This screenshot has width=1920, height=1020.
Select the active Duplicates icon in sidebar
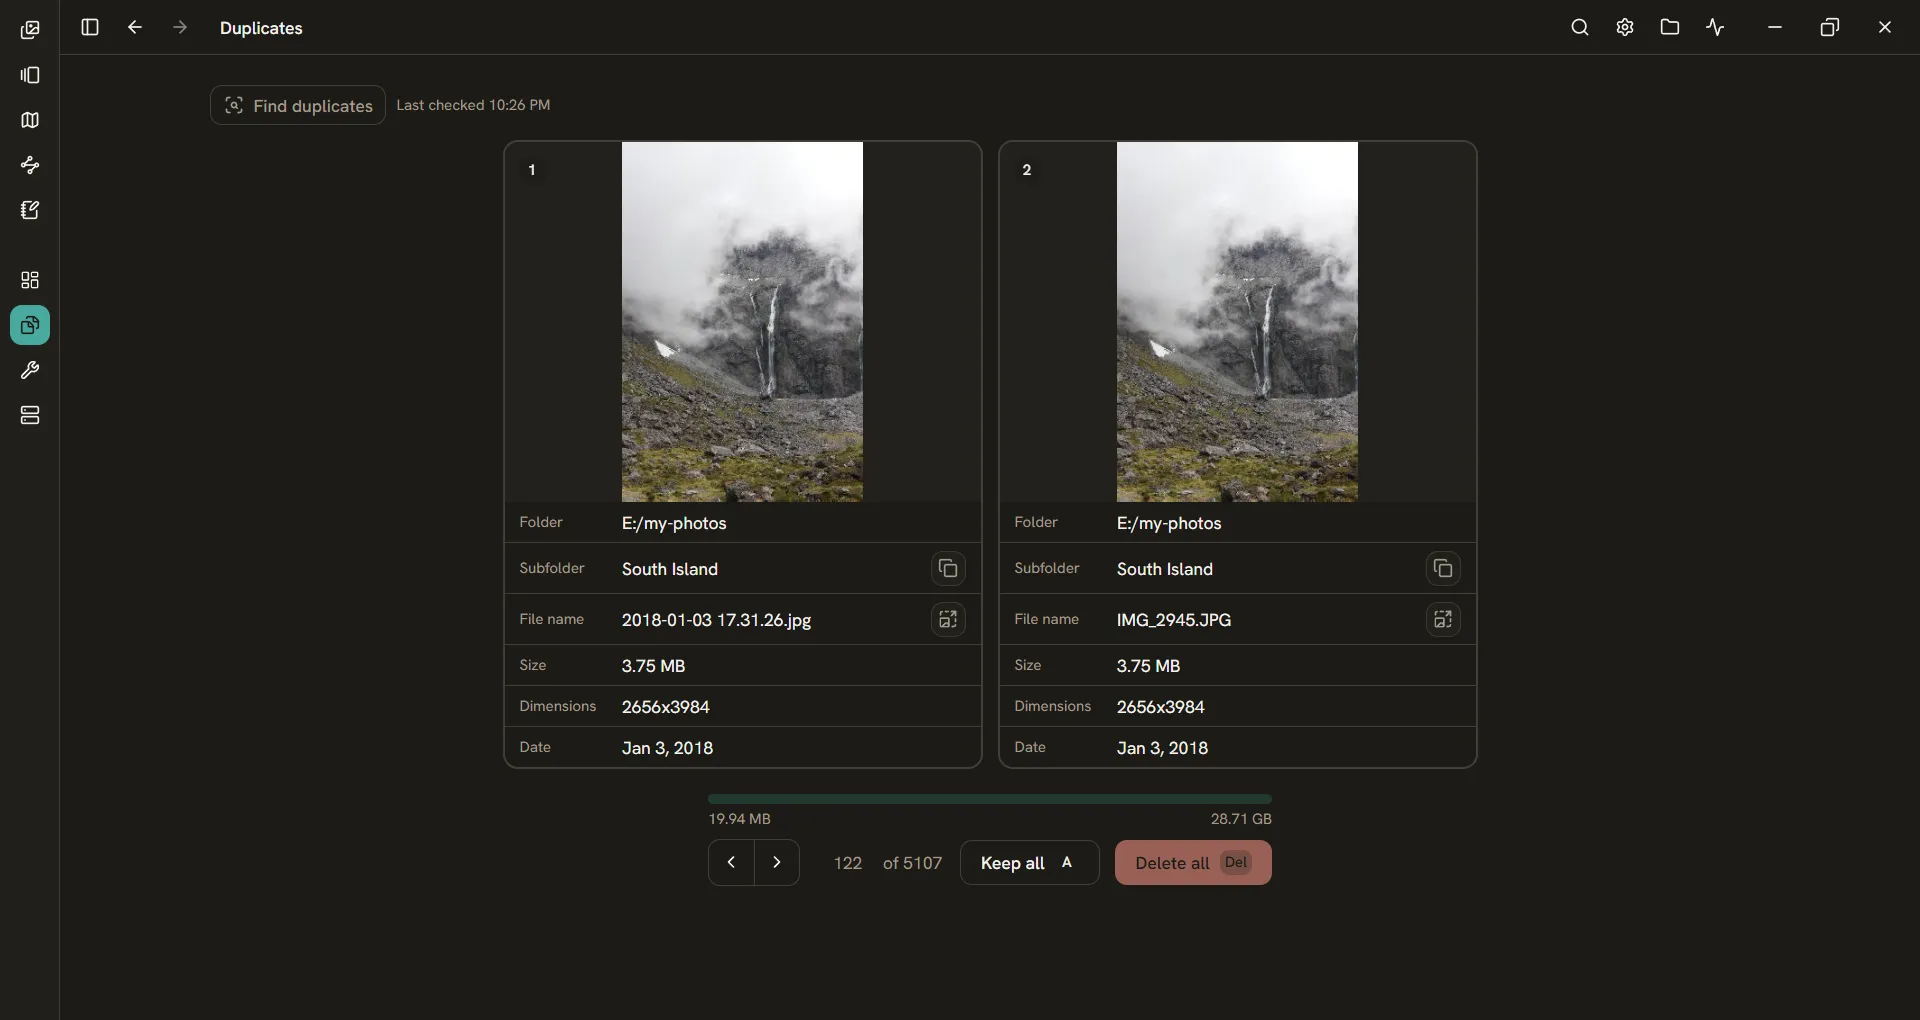30,325
